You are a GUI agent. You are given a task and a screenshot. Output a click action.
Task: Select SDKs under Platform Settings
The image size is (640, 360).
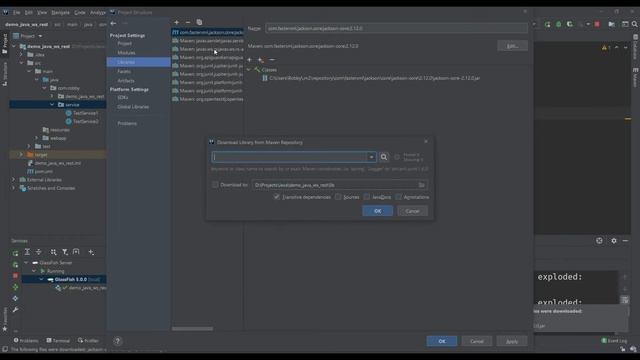(122, 98)
